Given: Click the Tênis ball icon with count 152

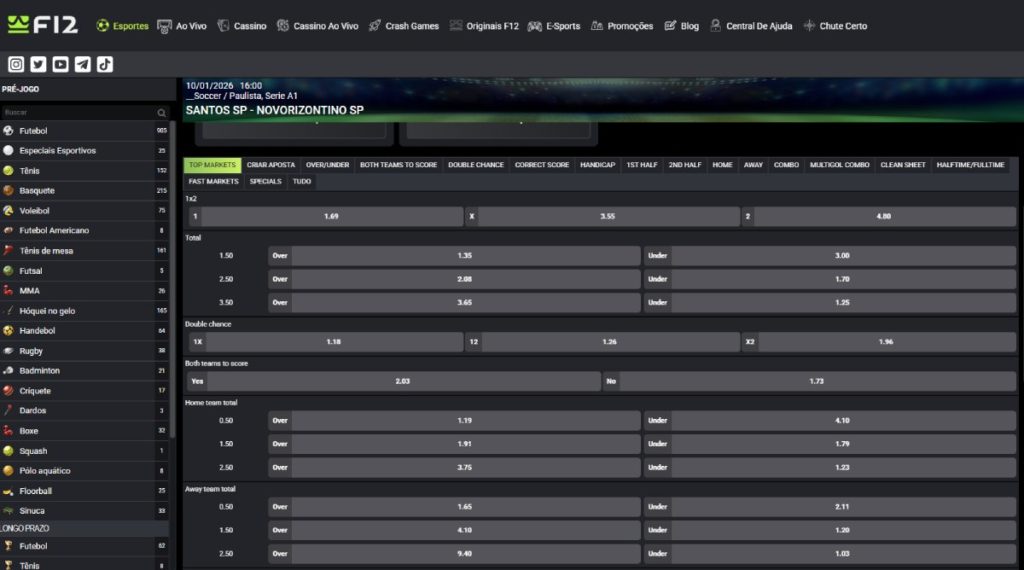Looking at the screenshot, I should [8, 170].
